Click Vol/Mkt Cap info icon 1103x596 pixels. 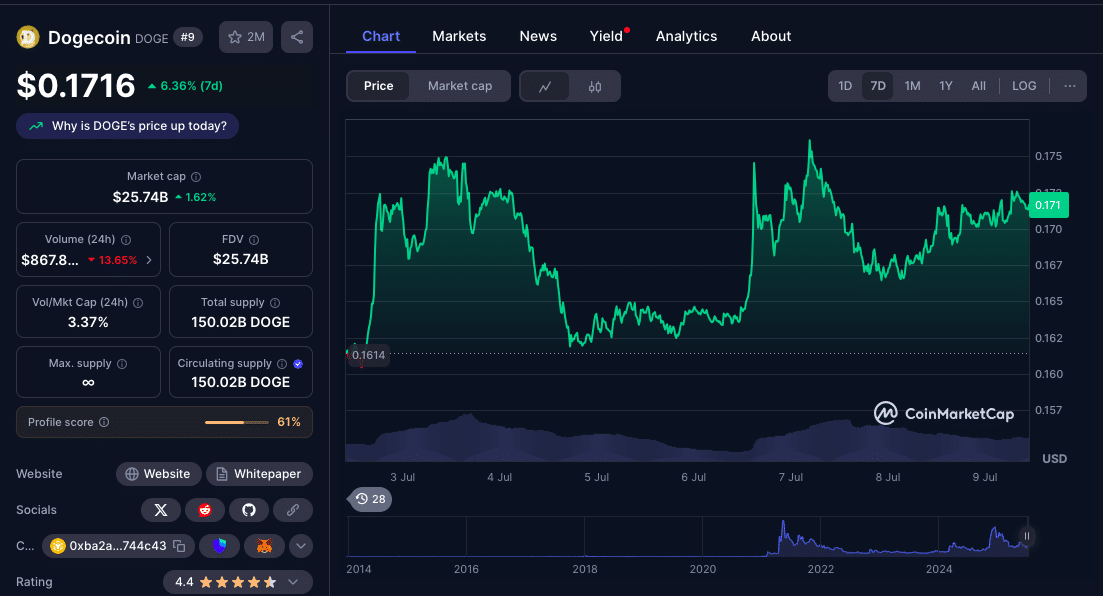pyautogui.click(x=138, y=303)
